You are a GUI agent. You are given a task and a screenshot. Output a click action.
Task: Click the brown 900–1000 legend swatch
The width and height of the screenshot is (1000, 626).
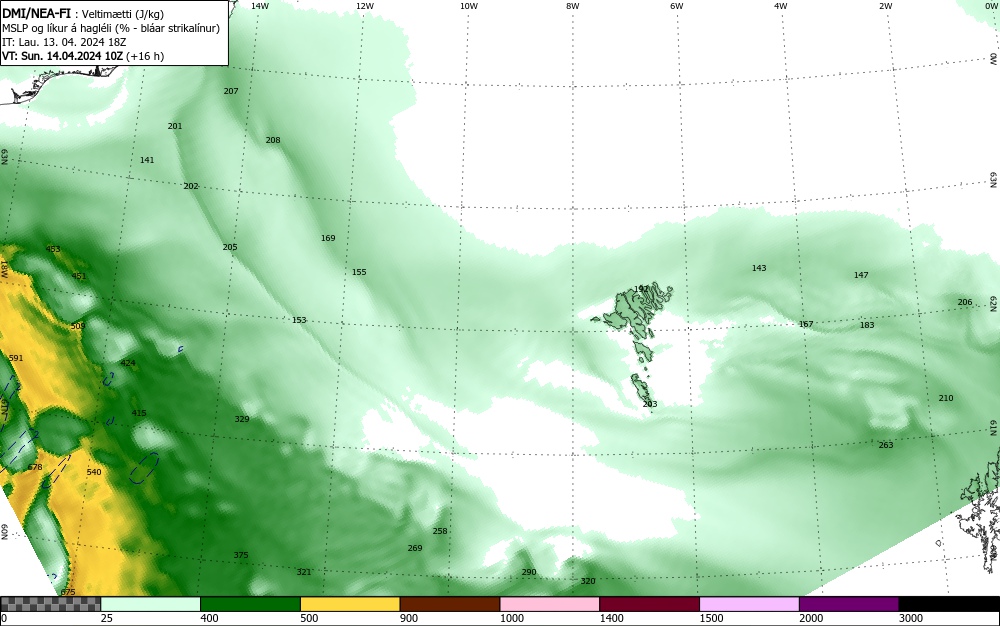coord(450,604)
